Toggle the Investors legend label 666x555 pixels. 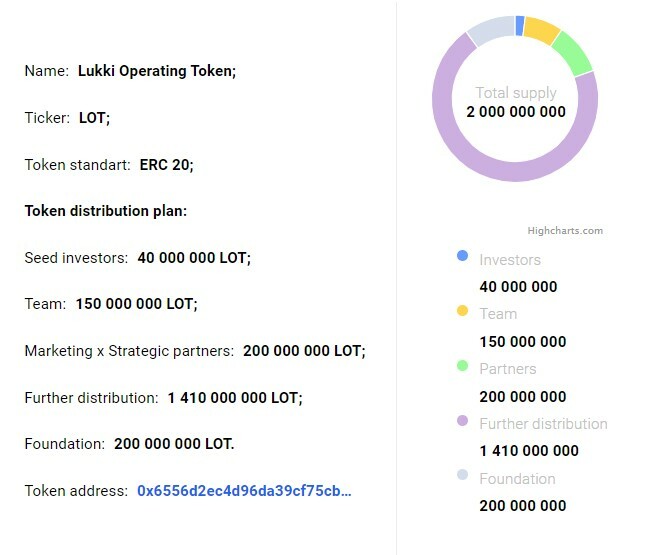click(x=510, y=259)
